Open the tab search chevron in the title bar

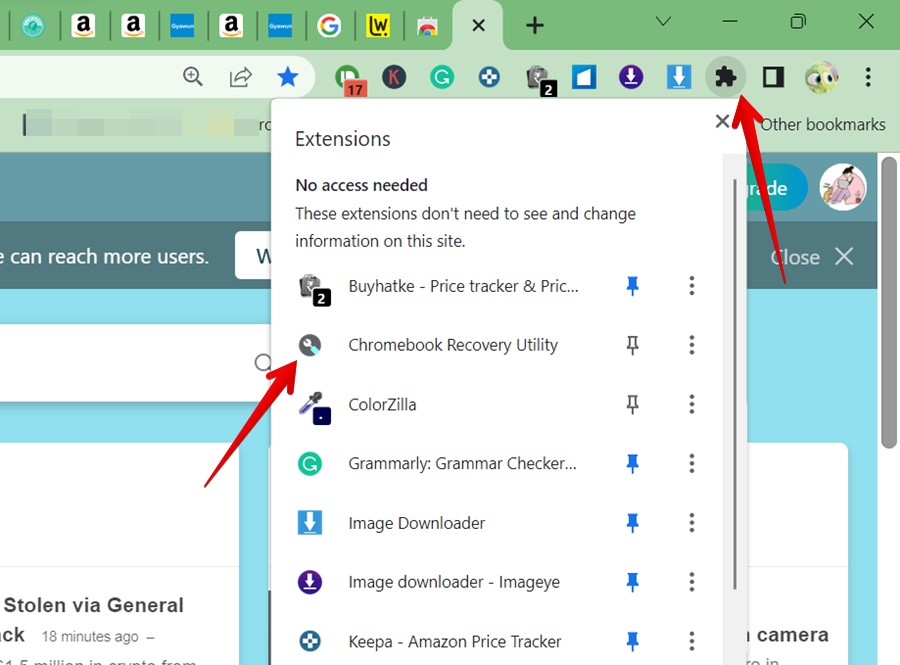662,21
